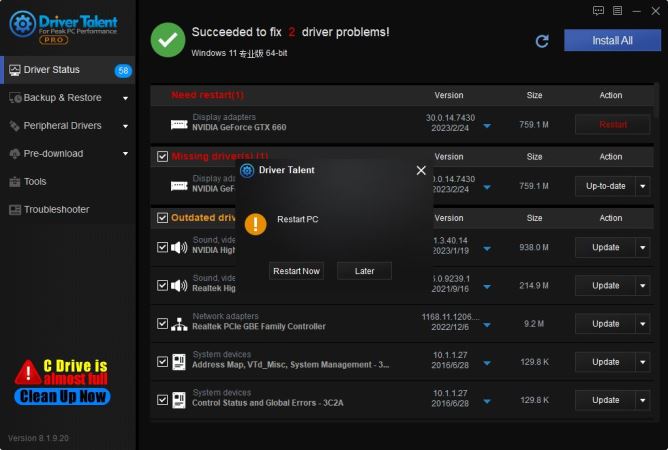
Task: Select Driver Status in sidebar
Action: click(68, 70)
